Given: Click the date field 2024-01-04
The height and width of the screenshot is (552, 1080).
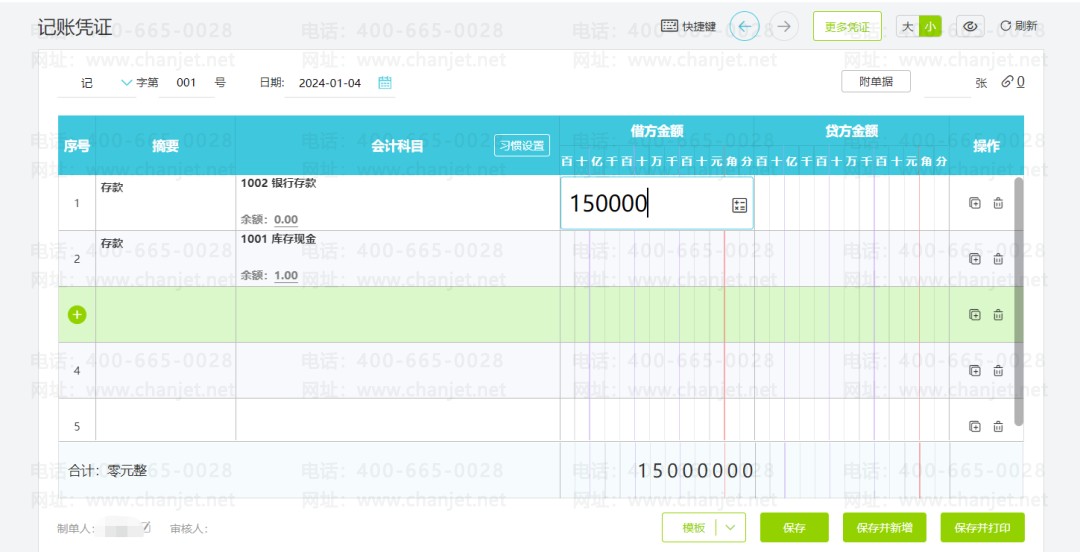Looking at the screenshot, I should pos(330,83).
